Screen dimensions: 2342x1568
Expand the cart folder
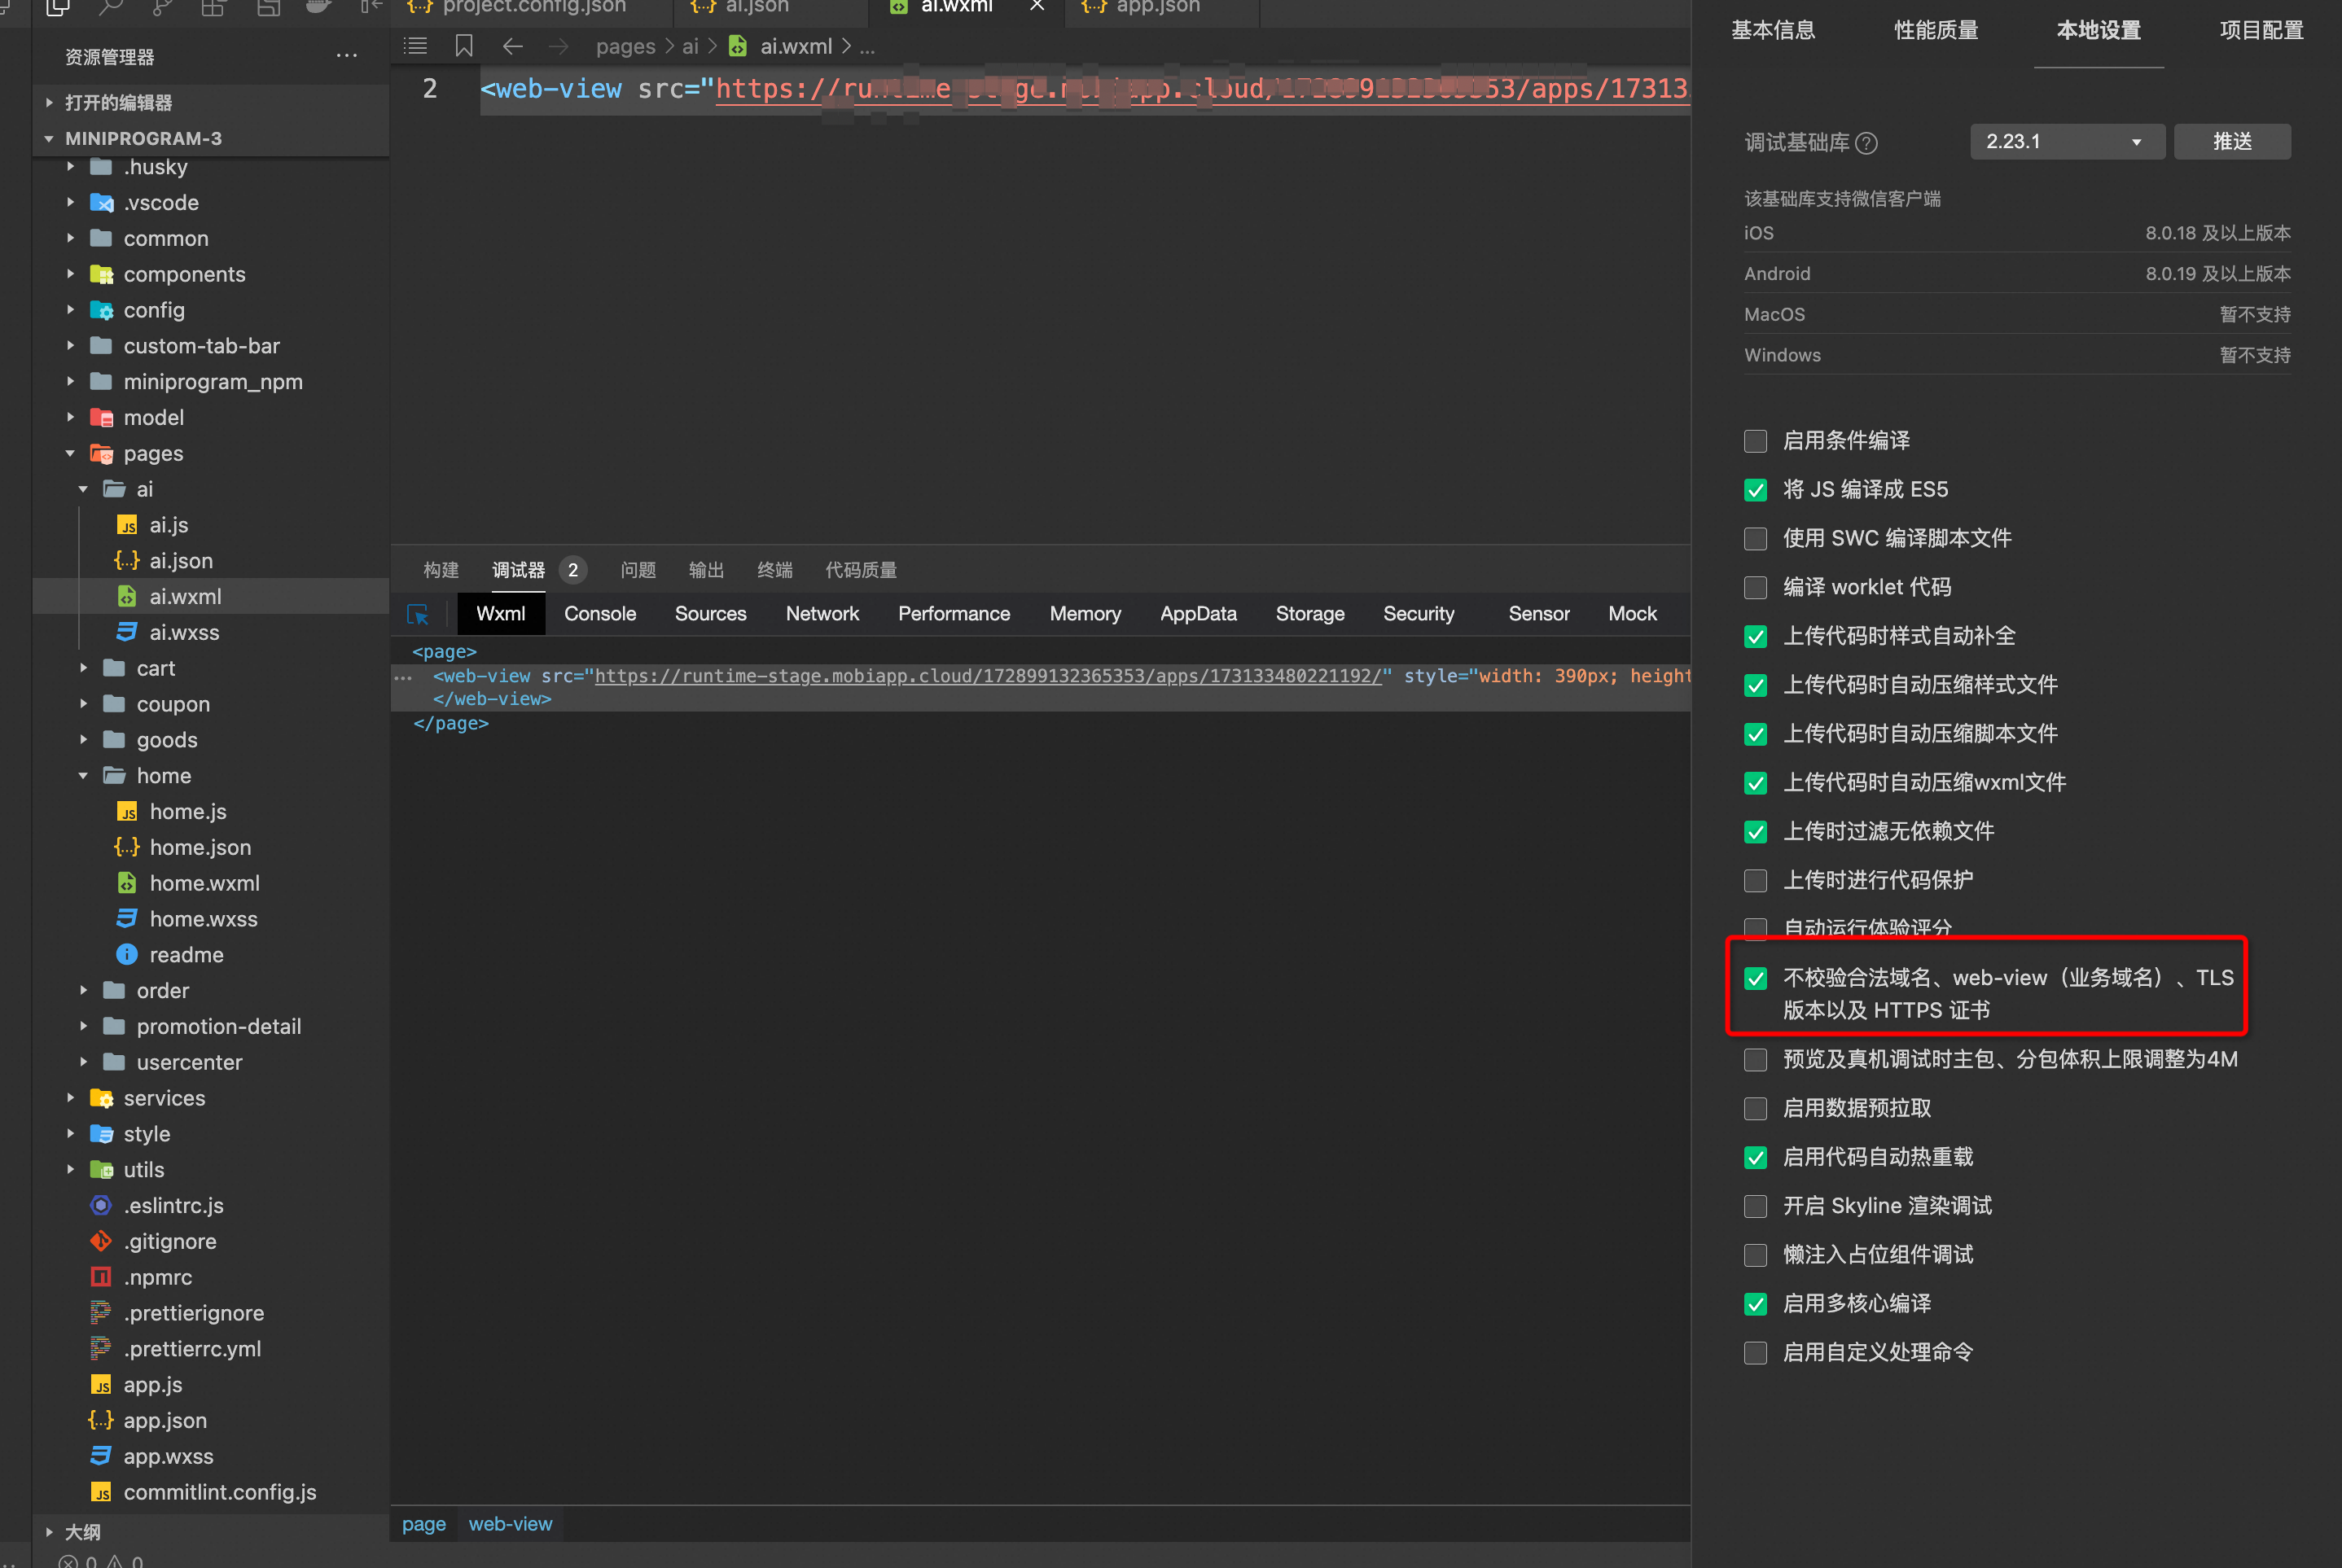(83, 668)
